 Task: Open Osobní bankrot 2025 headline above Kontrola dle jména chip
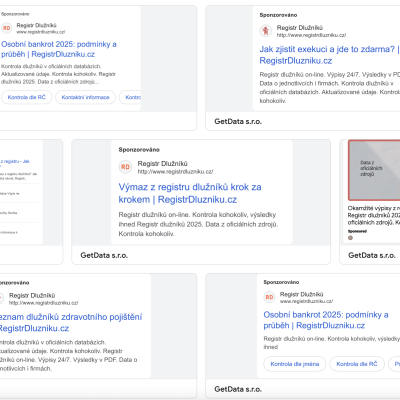pos(326,320)
